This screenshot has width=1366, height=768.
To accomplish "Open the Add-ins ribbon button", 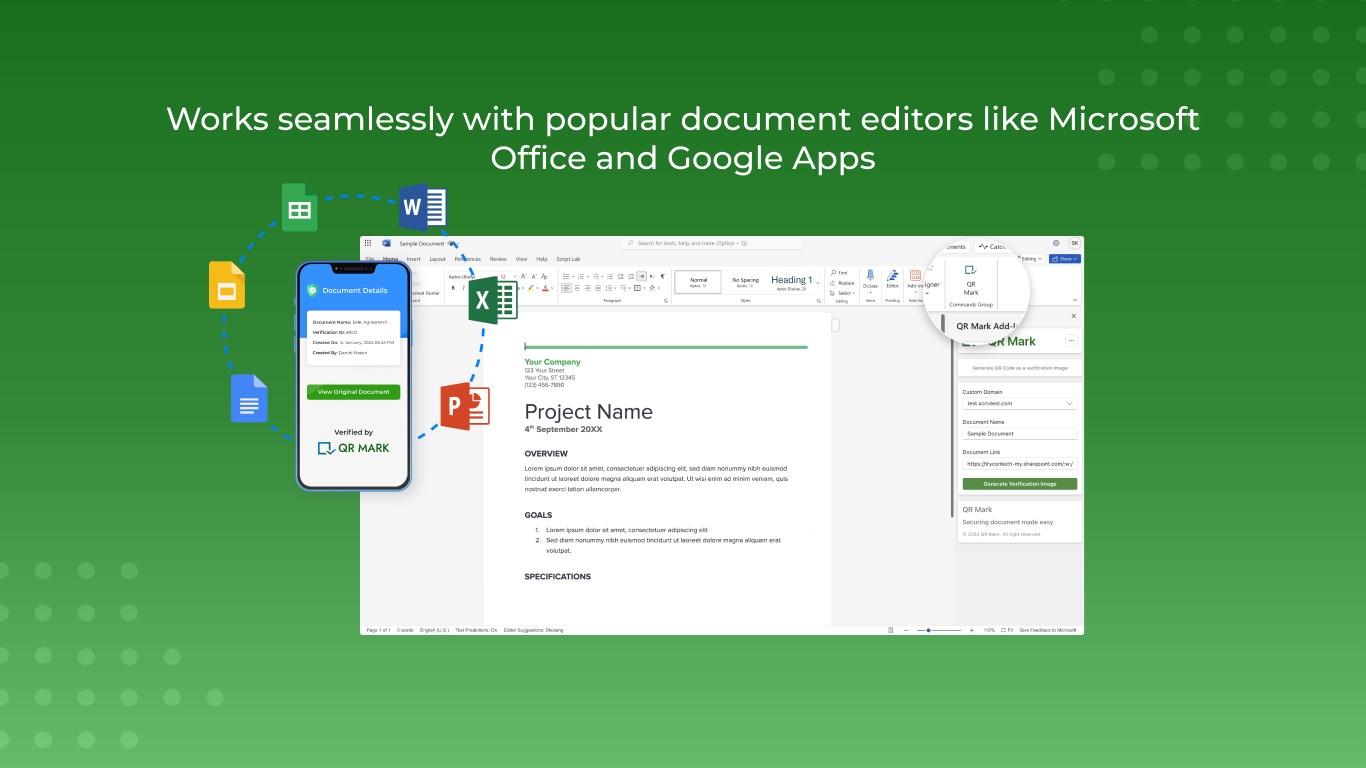I will coord(915,279).
